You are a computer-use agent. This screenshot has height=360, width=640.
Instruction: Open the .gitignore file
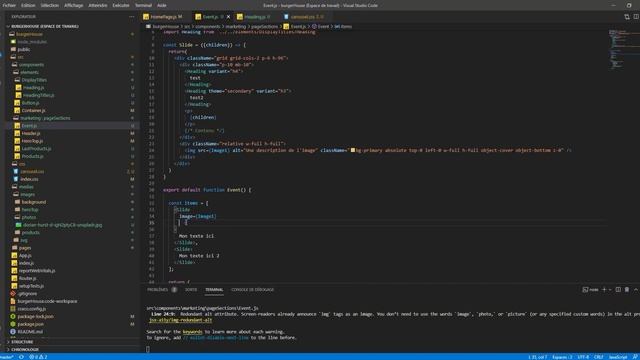pyautogui.click(x=27, y=293)
